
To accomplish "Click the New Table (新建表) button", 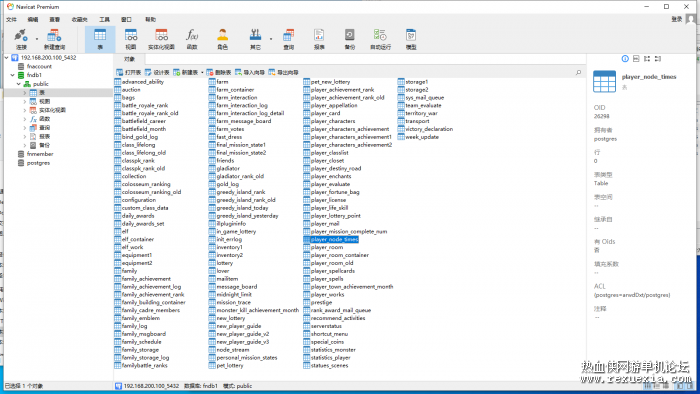I will point(186,72).
